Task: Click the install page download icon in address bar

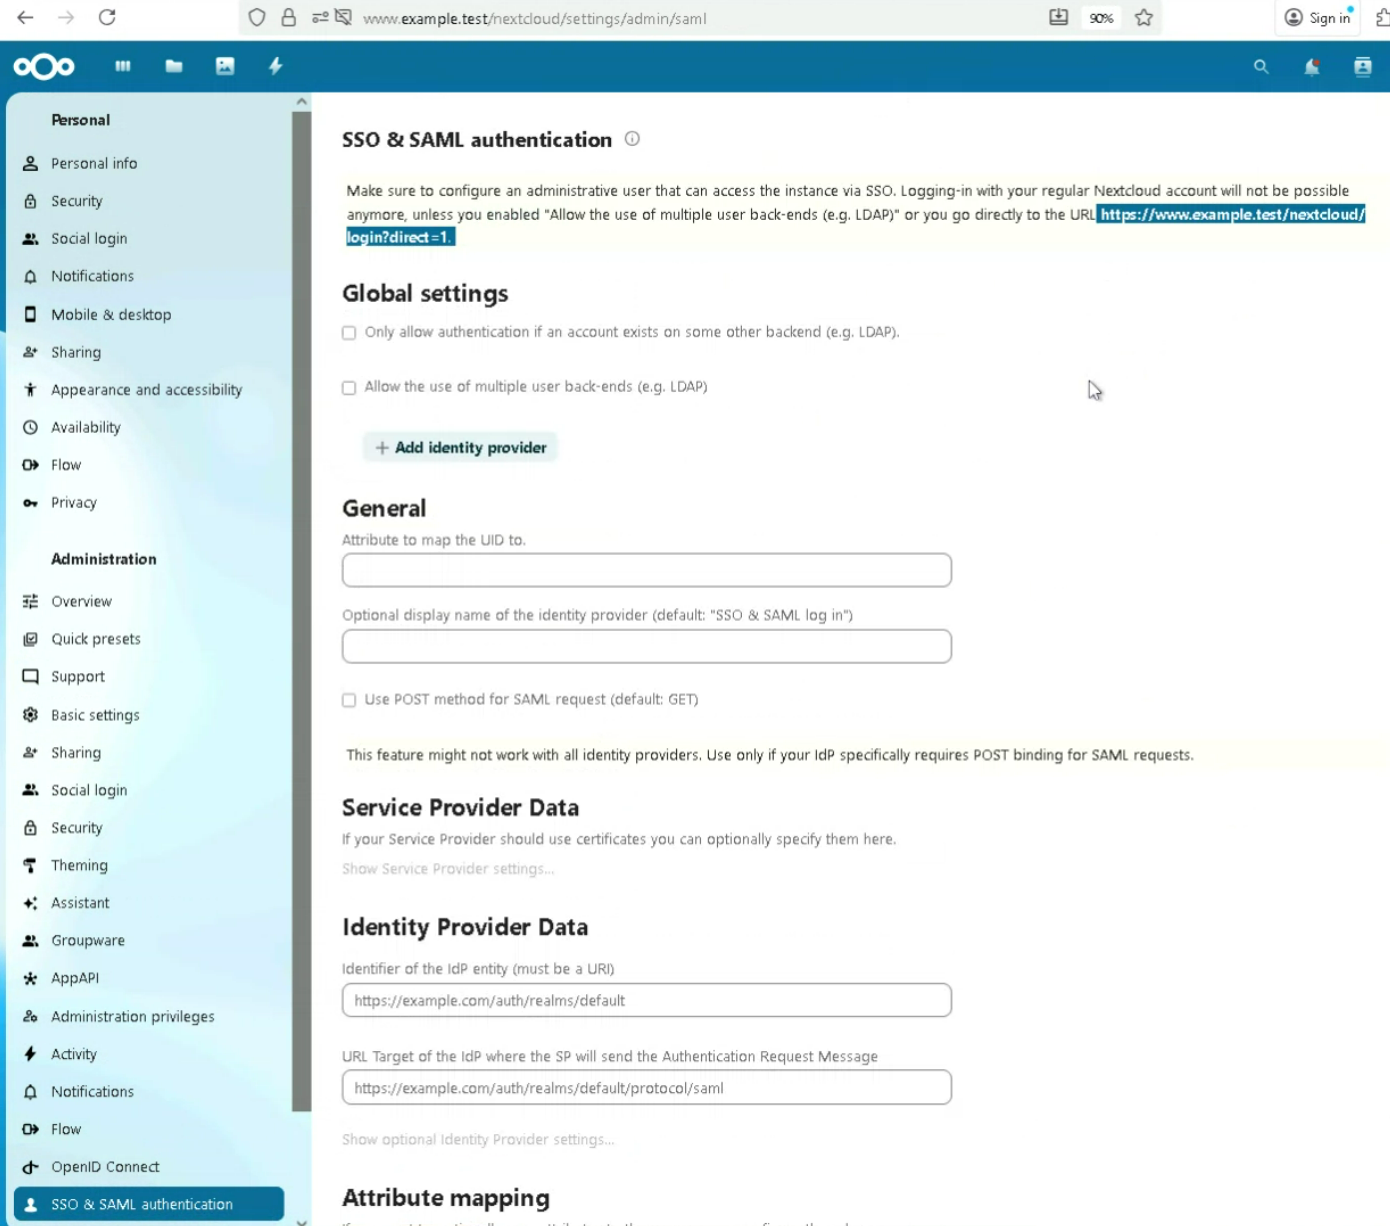Action: pos(1058,17)
